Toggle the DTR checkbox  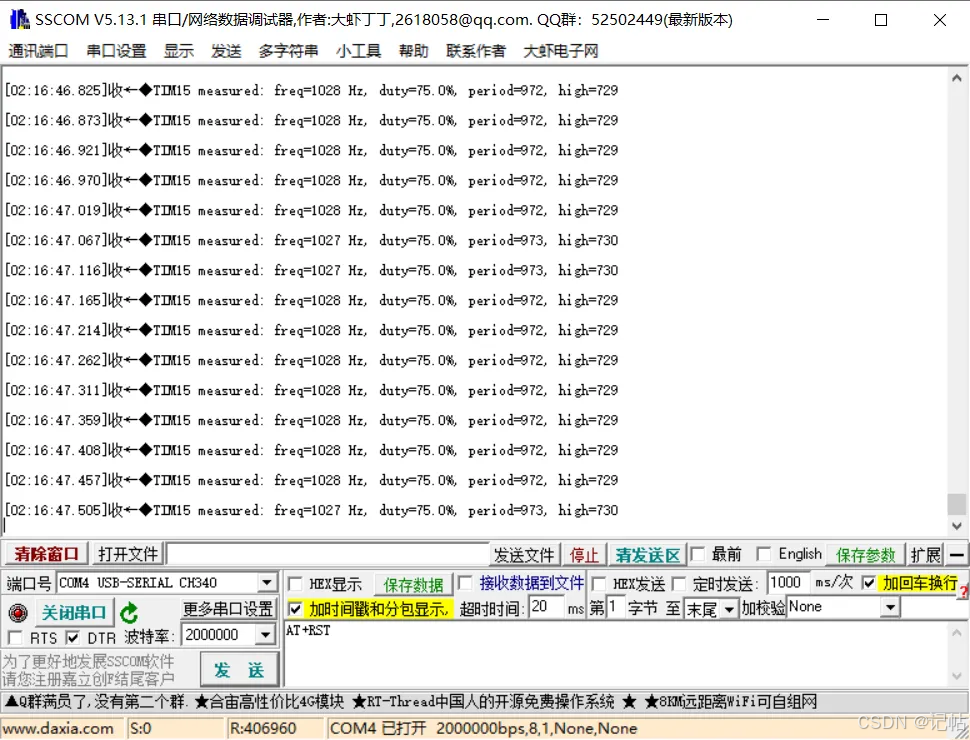(72, 637)
